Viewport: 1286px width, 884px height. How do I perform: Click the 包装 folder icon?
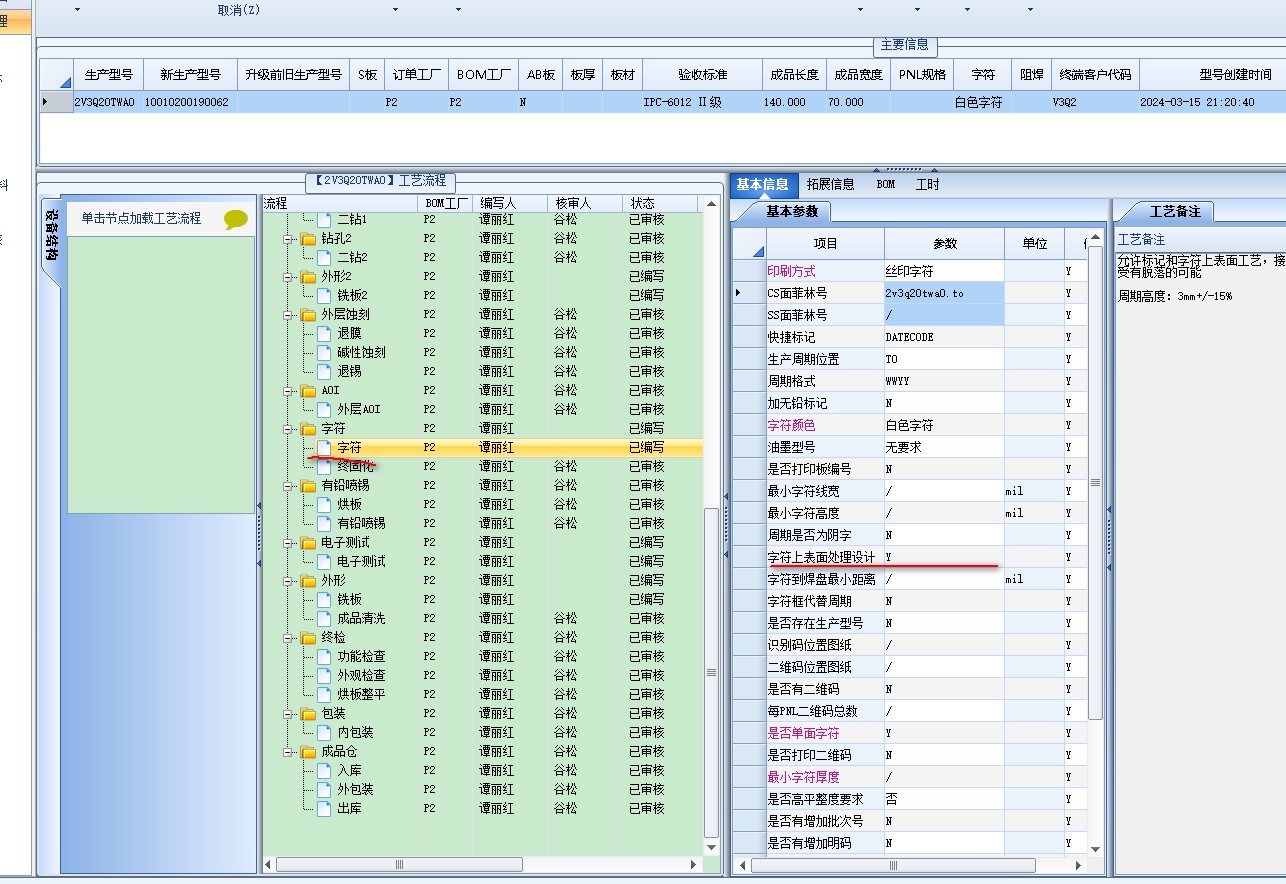pos(308,714)
